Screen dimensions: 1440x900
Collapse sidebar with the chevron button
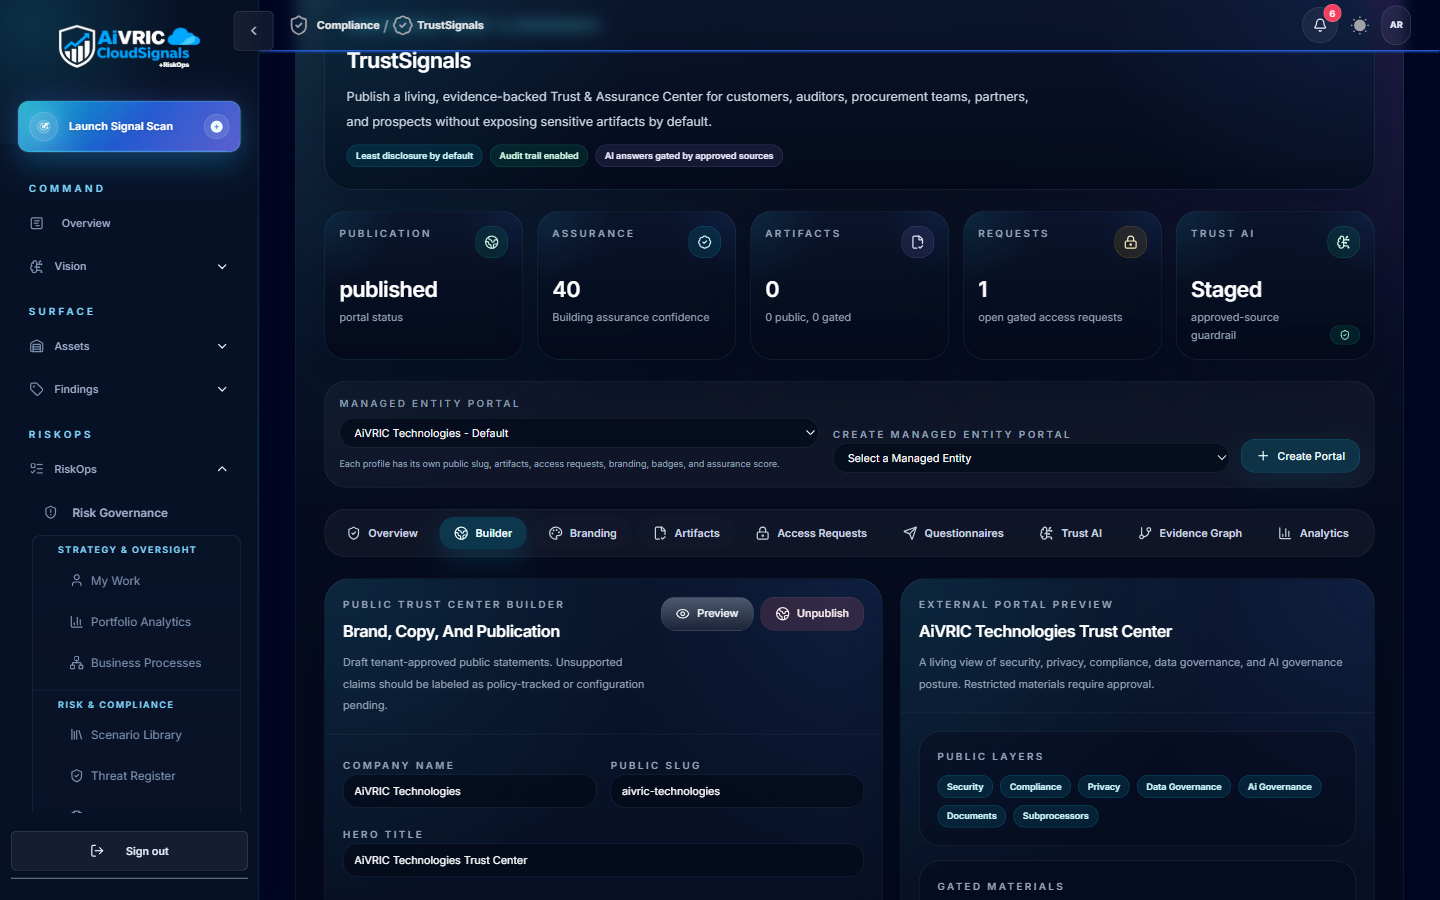[253, 30]
